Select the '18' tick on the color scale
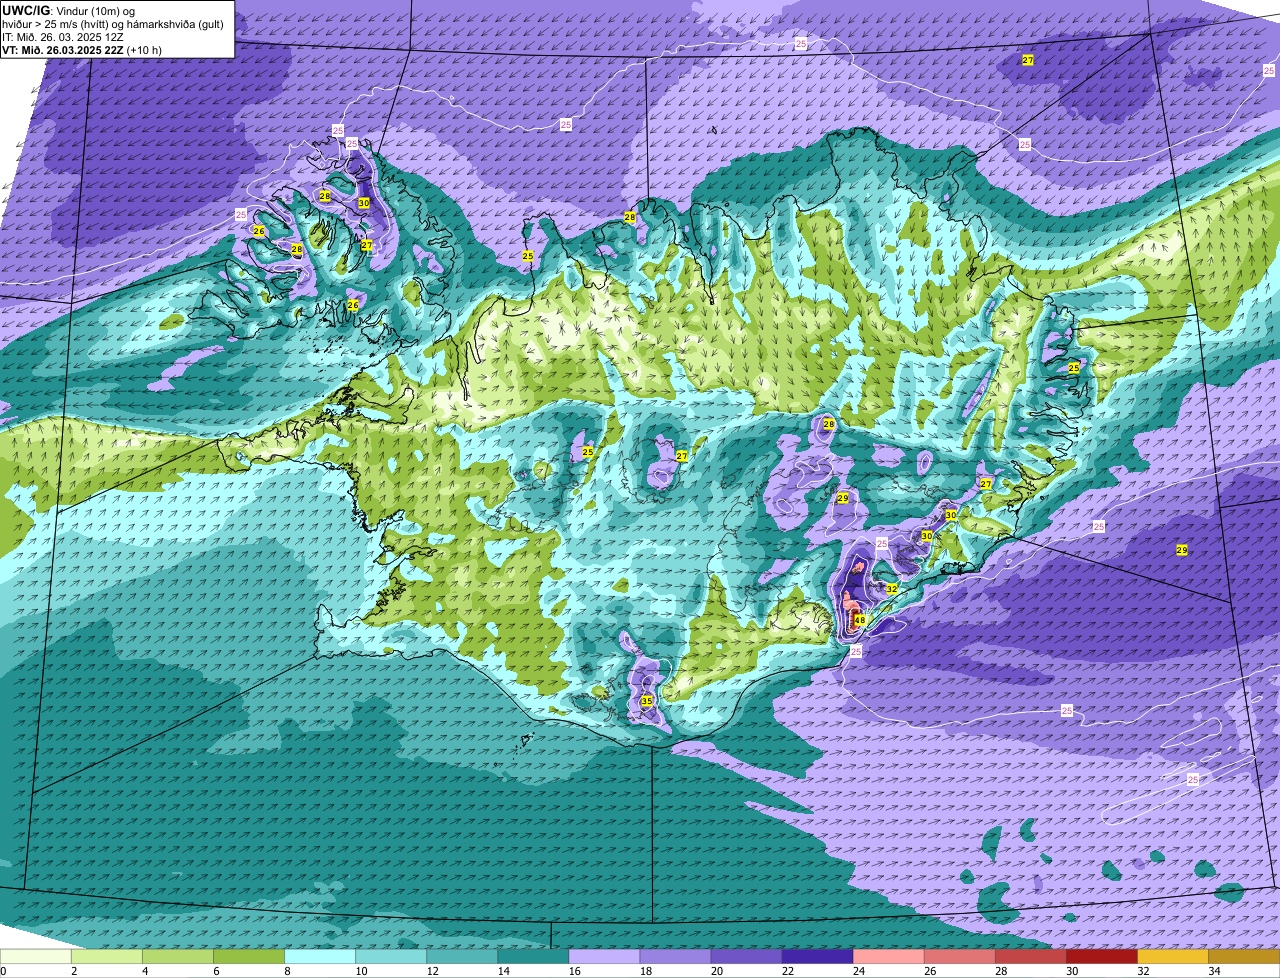The height and width of the screenshot is (978, 1280). (644, 971)
